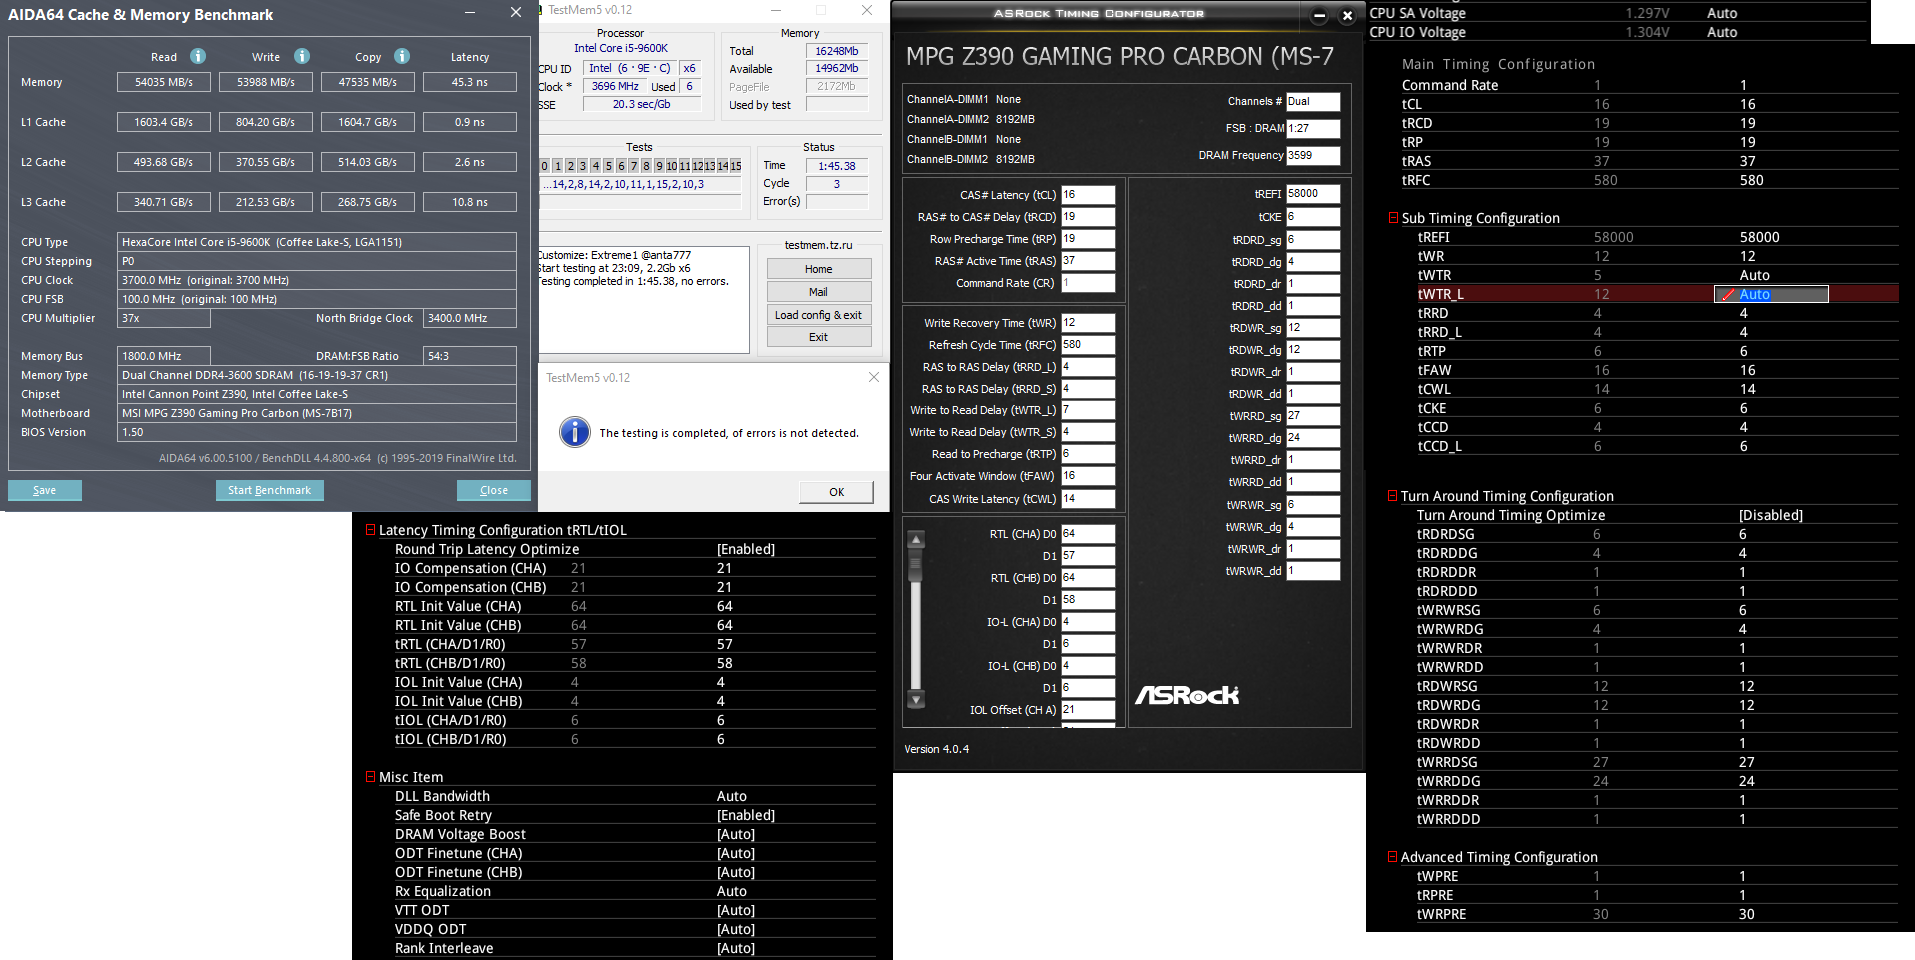Open the DRAM Voltage Boost [Auto] option
This screenshot has height=960, width=1915.
tap(736, 834)
